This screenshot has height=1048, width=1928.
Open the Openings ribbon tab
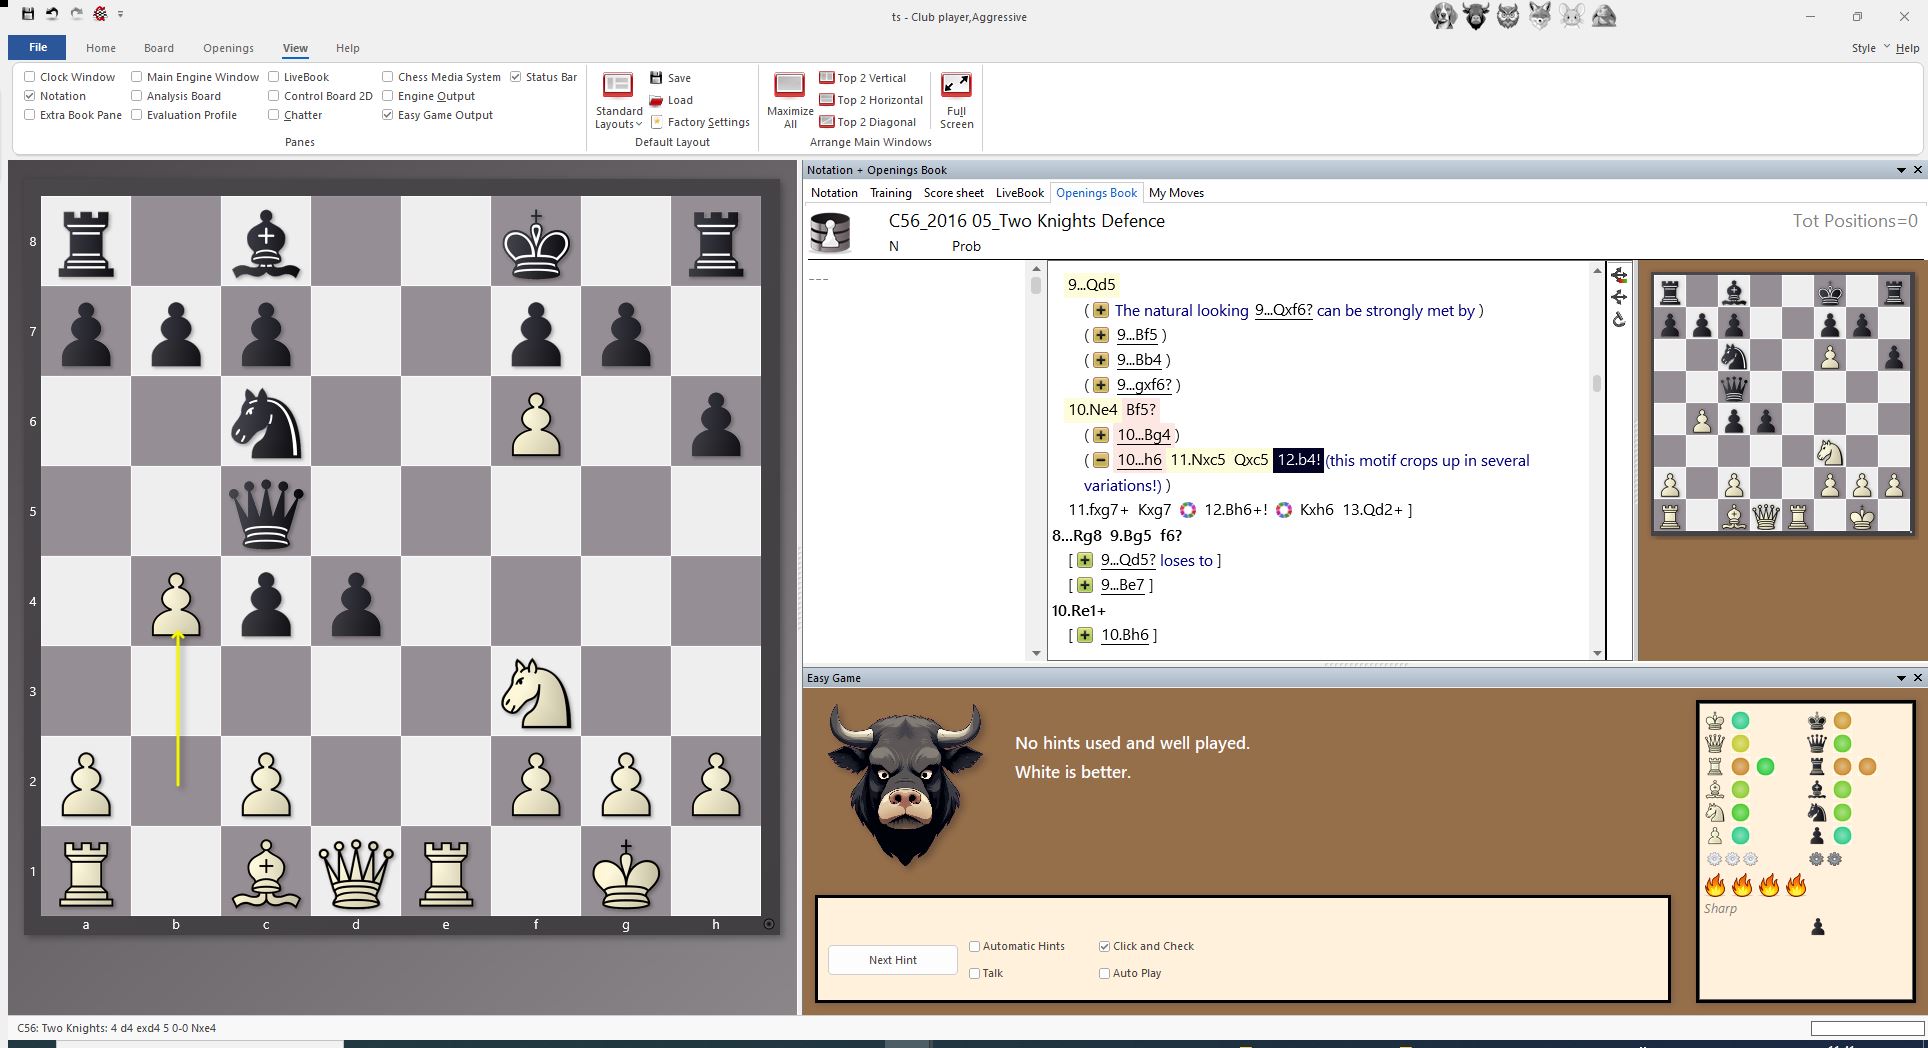tap(228, 48)
